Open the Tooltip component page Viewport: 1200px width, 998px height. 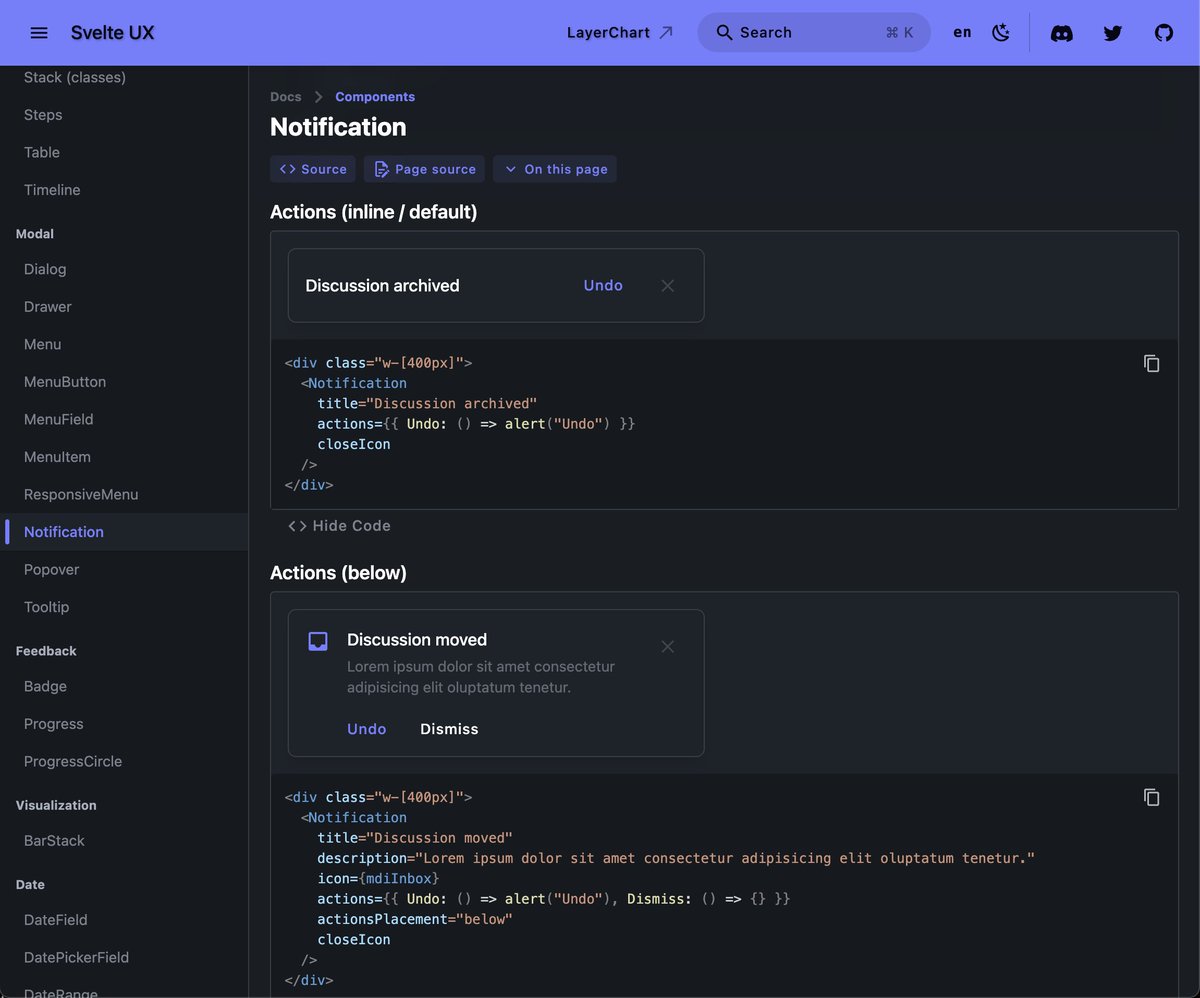coord(46,606)
